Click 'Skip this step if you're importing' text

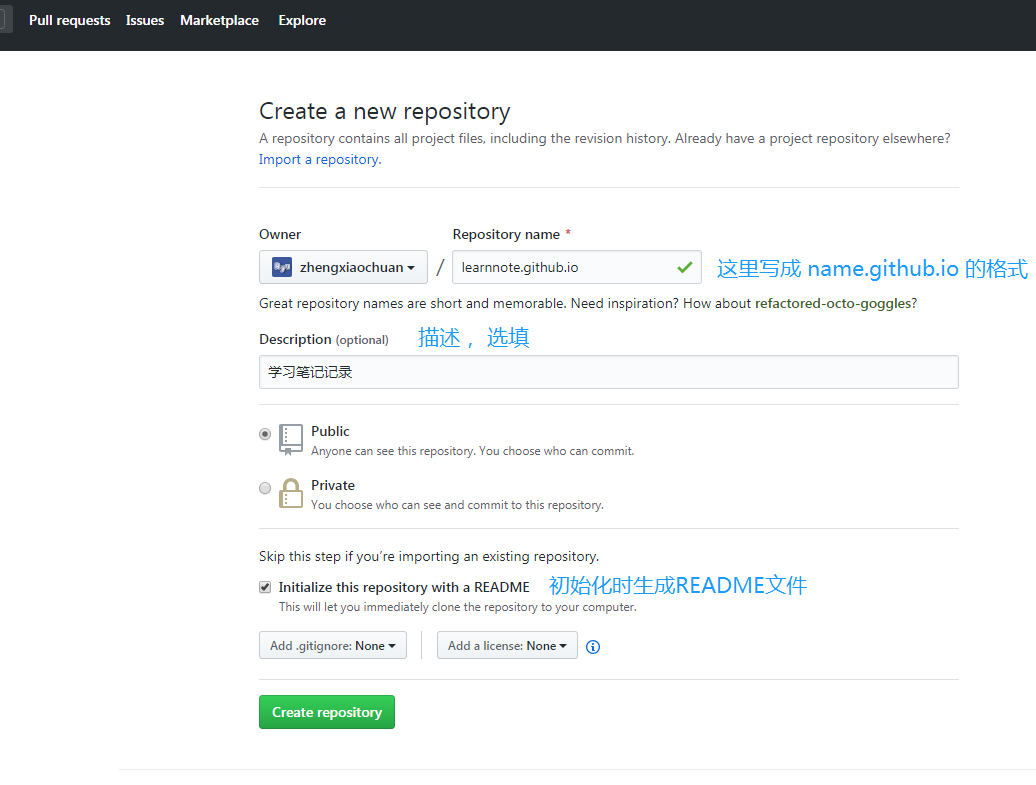[429, 556]
